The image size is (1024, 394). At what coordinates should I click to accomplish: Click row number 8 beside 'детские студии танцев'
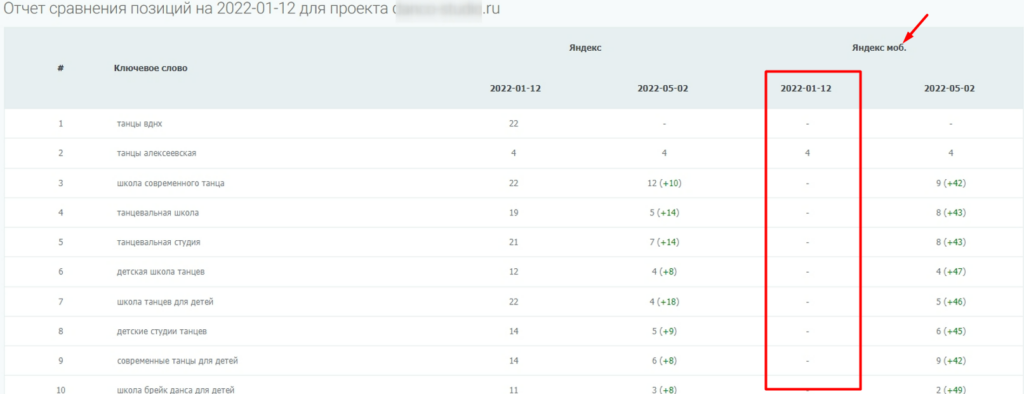[61, 331]
